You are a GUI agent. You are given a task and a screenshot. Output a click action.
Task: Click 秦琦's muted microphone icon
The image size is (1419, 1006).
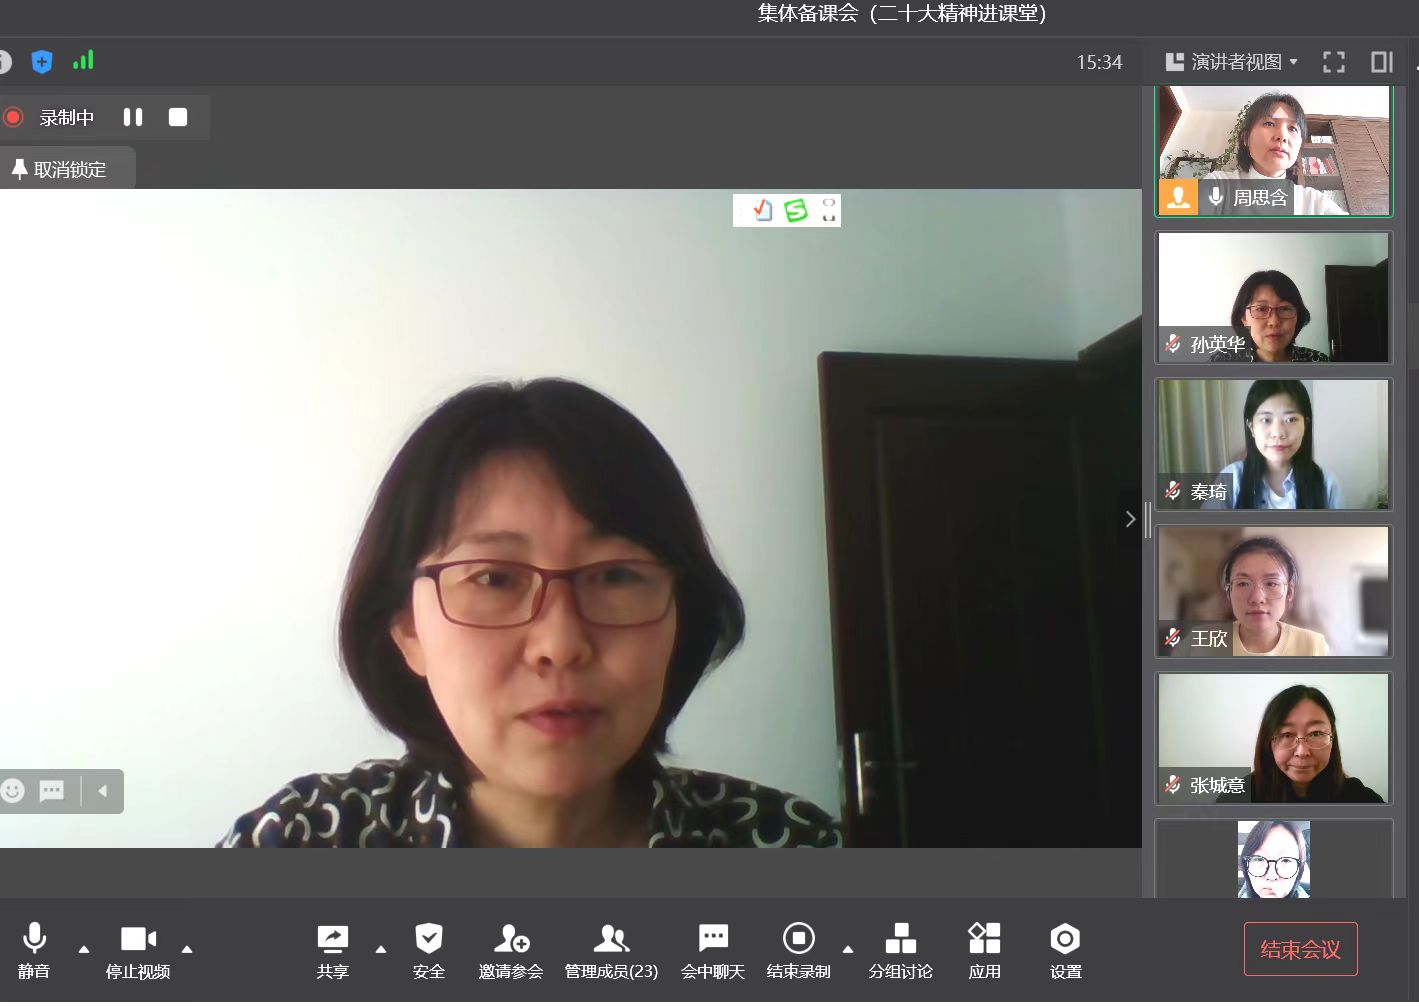tap(1173, 491)
